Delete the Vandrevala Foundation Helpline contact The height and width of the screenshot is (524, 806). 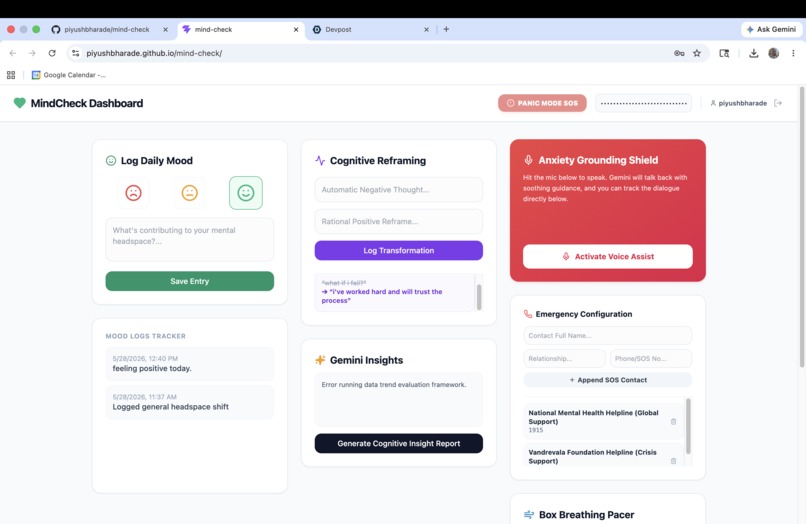(x=673, y=461)
